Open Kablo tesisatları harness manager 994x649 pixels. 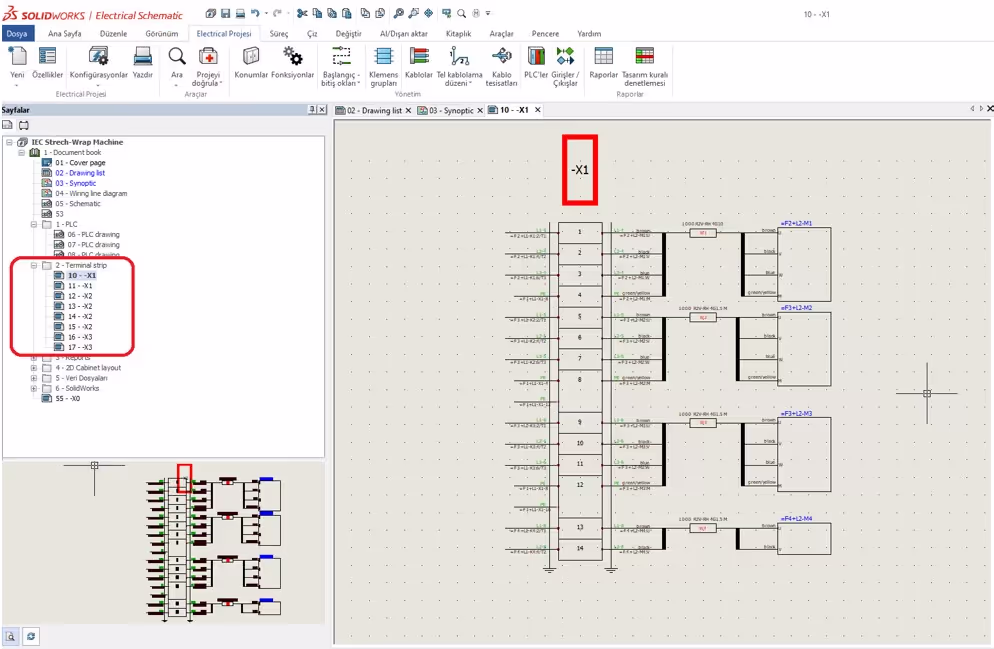coord(501,67)
